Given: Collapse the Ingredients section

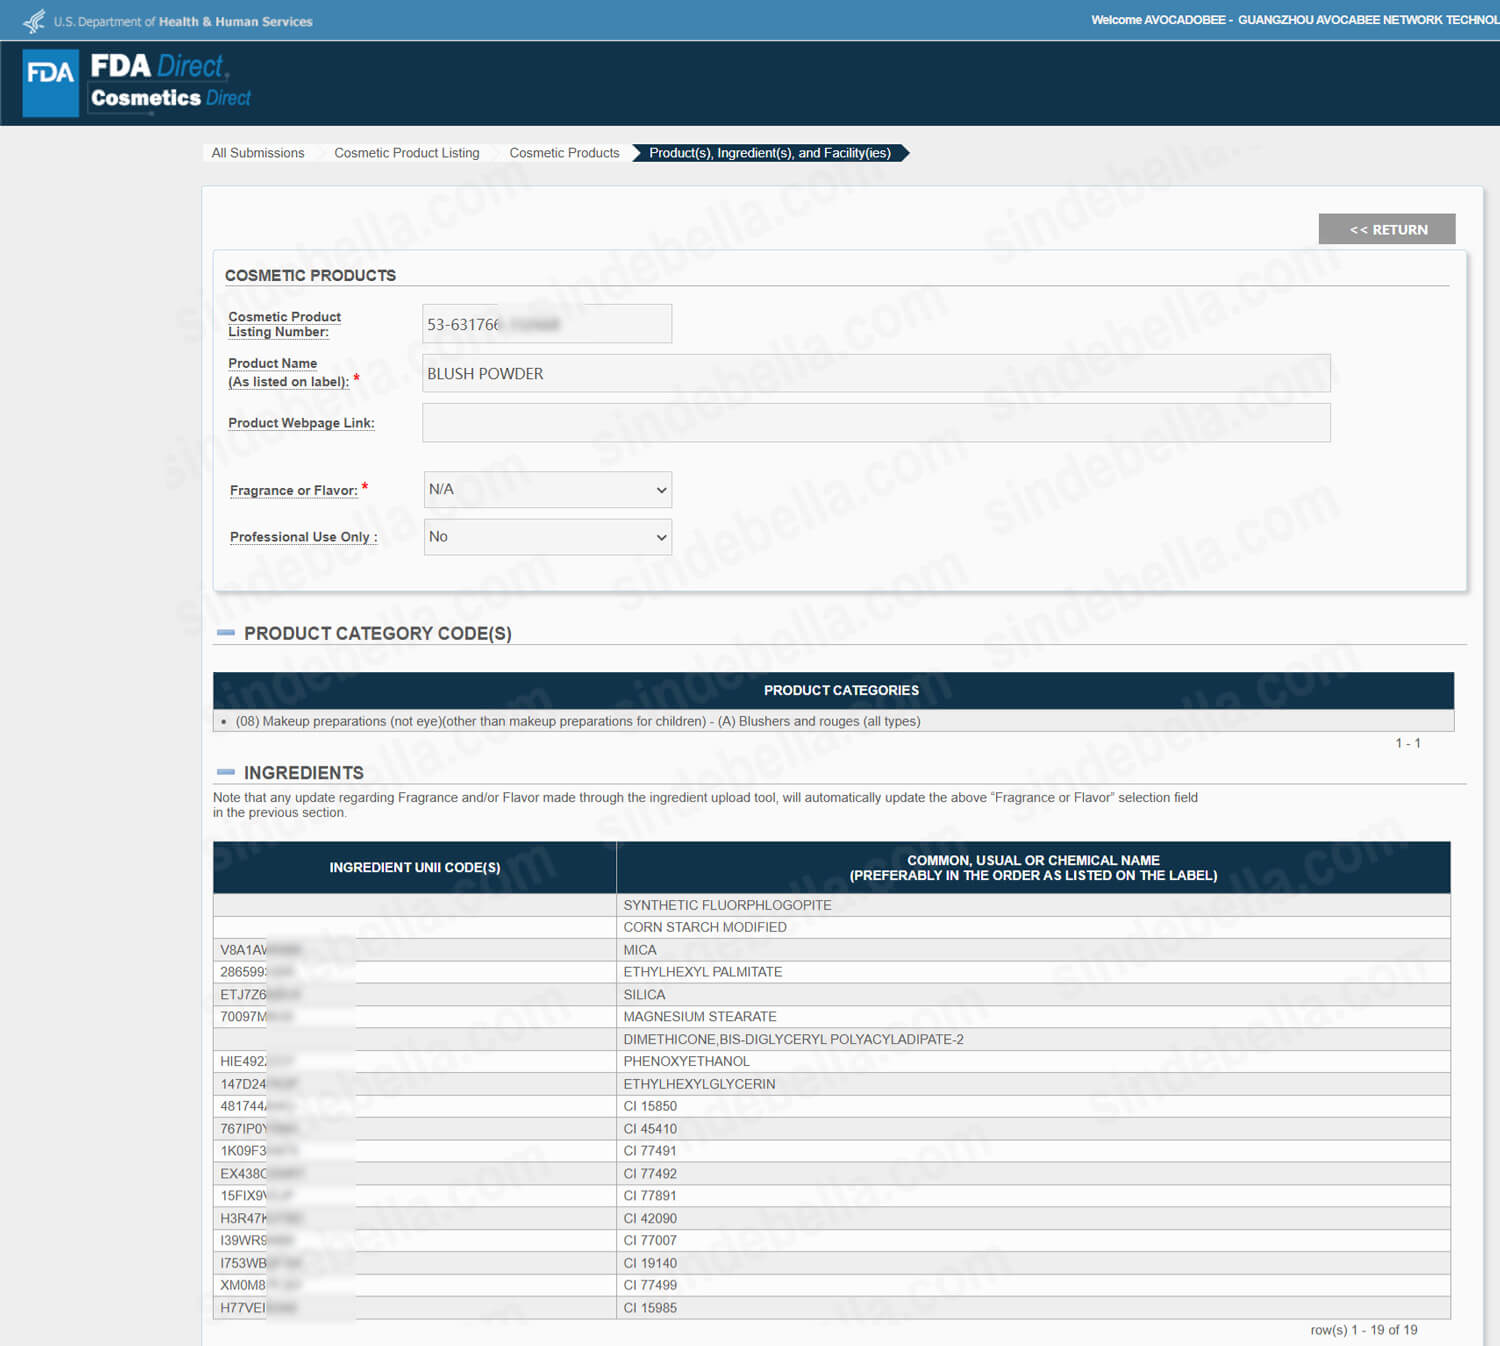Looking at the screenshot, I should [226, 772].
